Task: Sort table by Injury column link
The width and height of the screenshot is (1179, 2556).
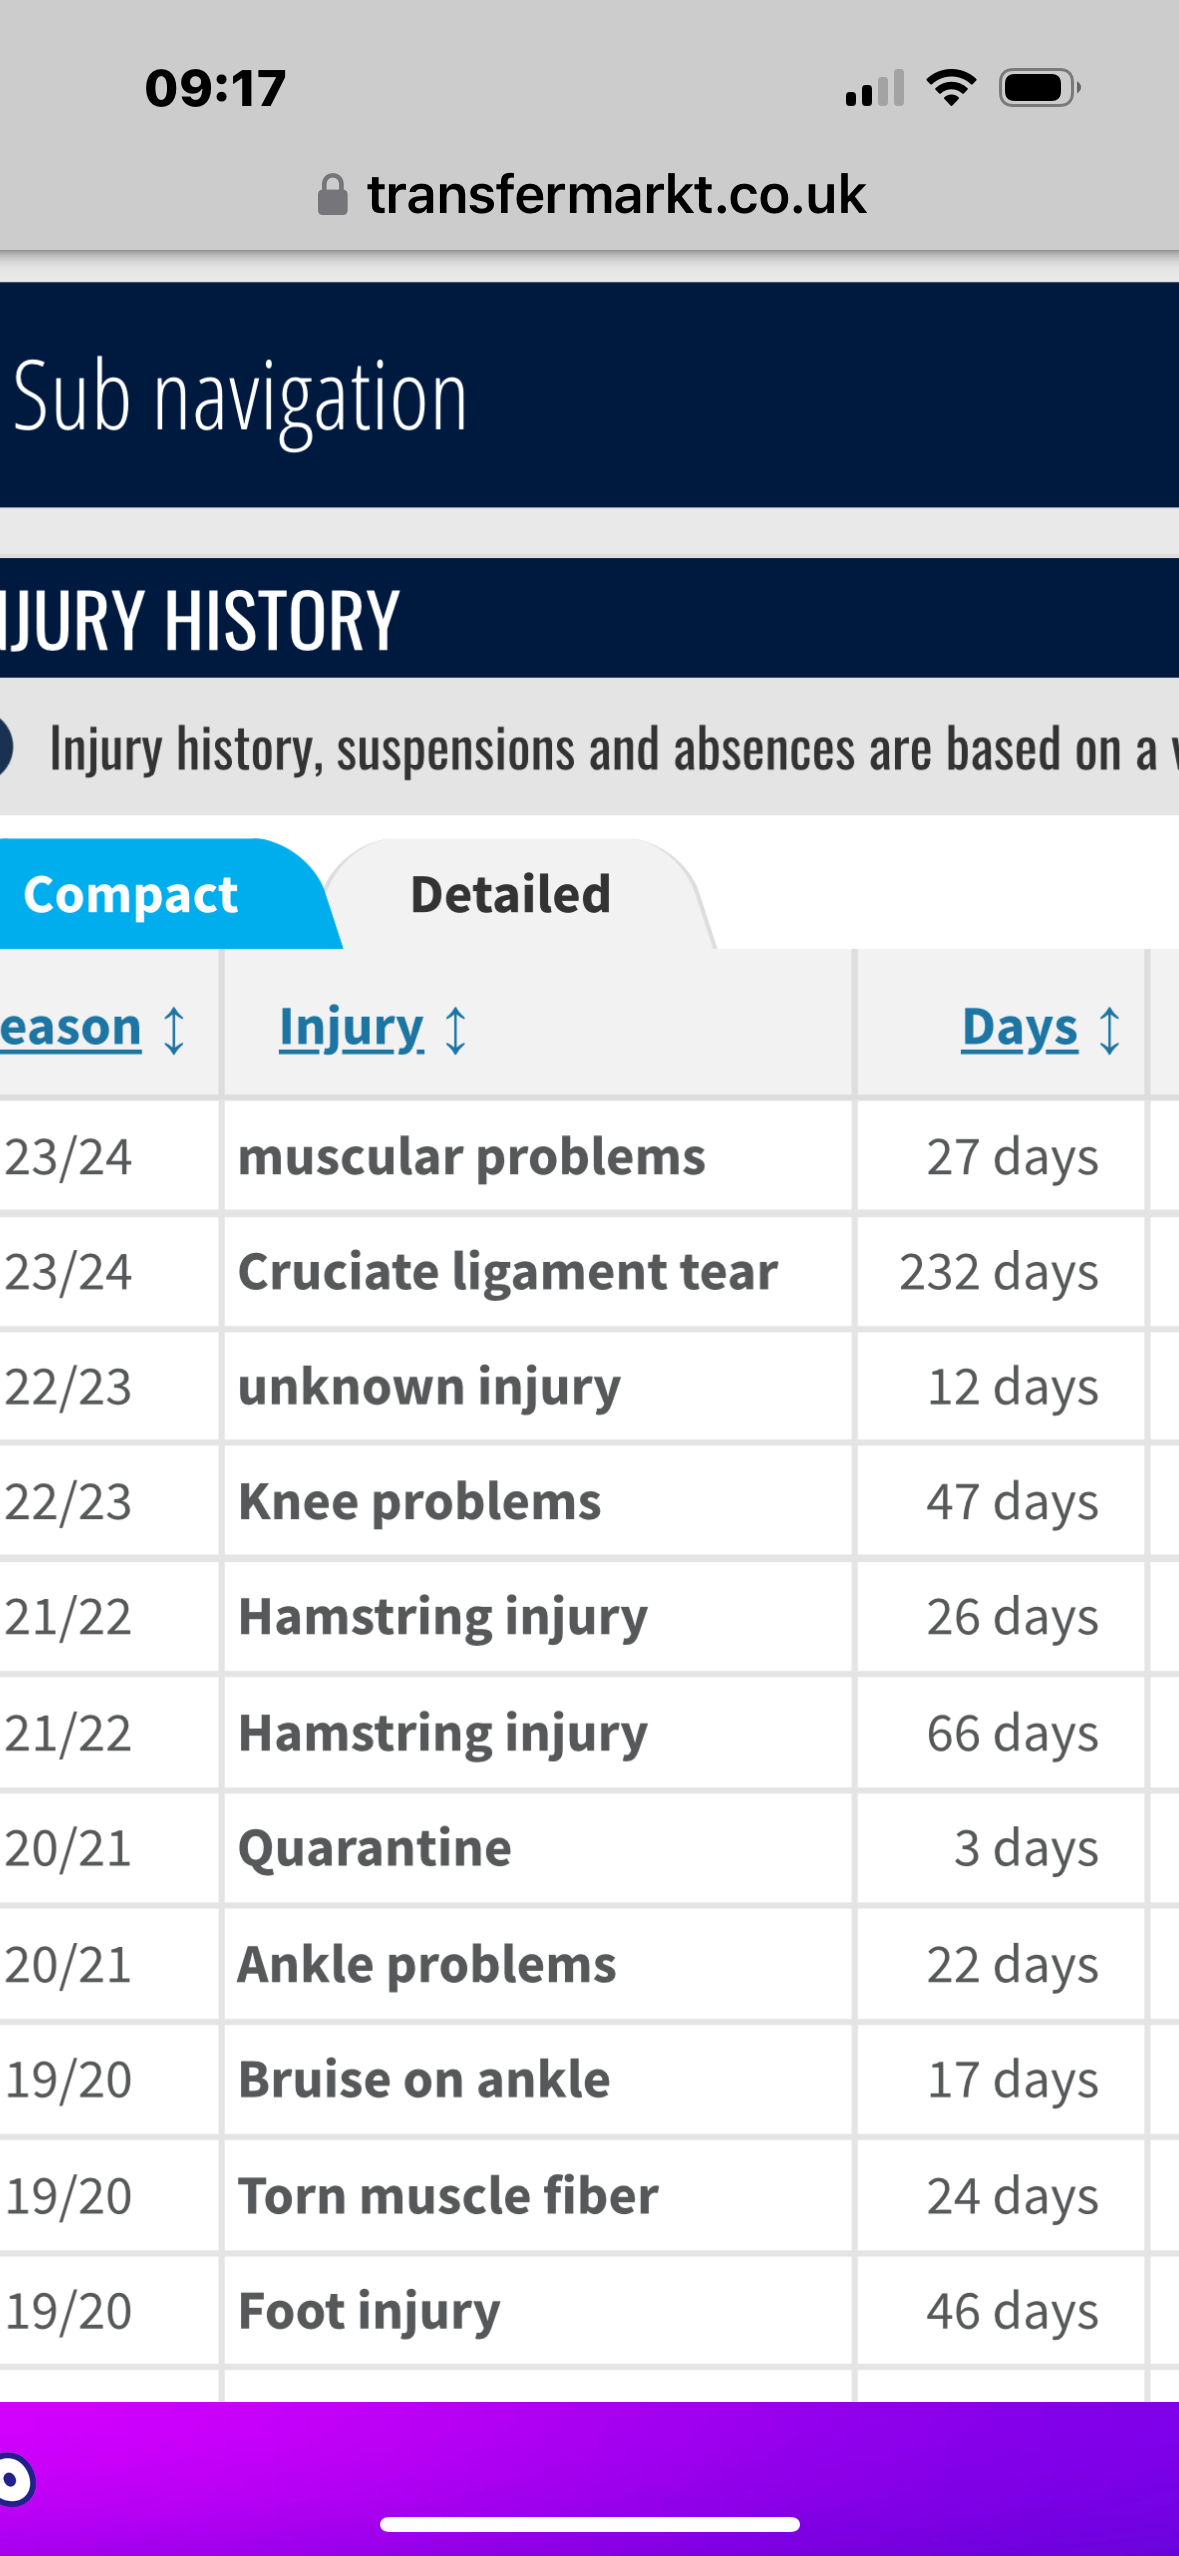Action: pos(351,1028)
